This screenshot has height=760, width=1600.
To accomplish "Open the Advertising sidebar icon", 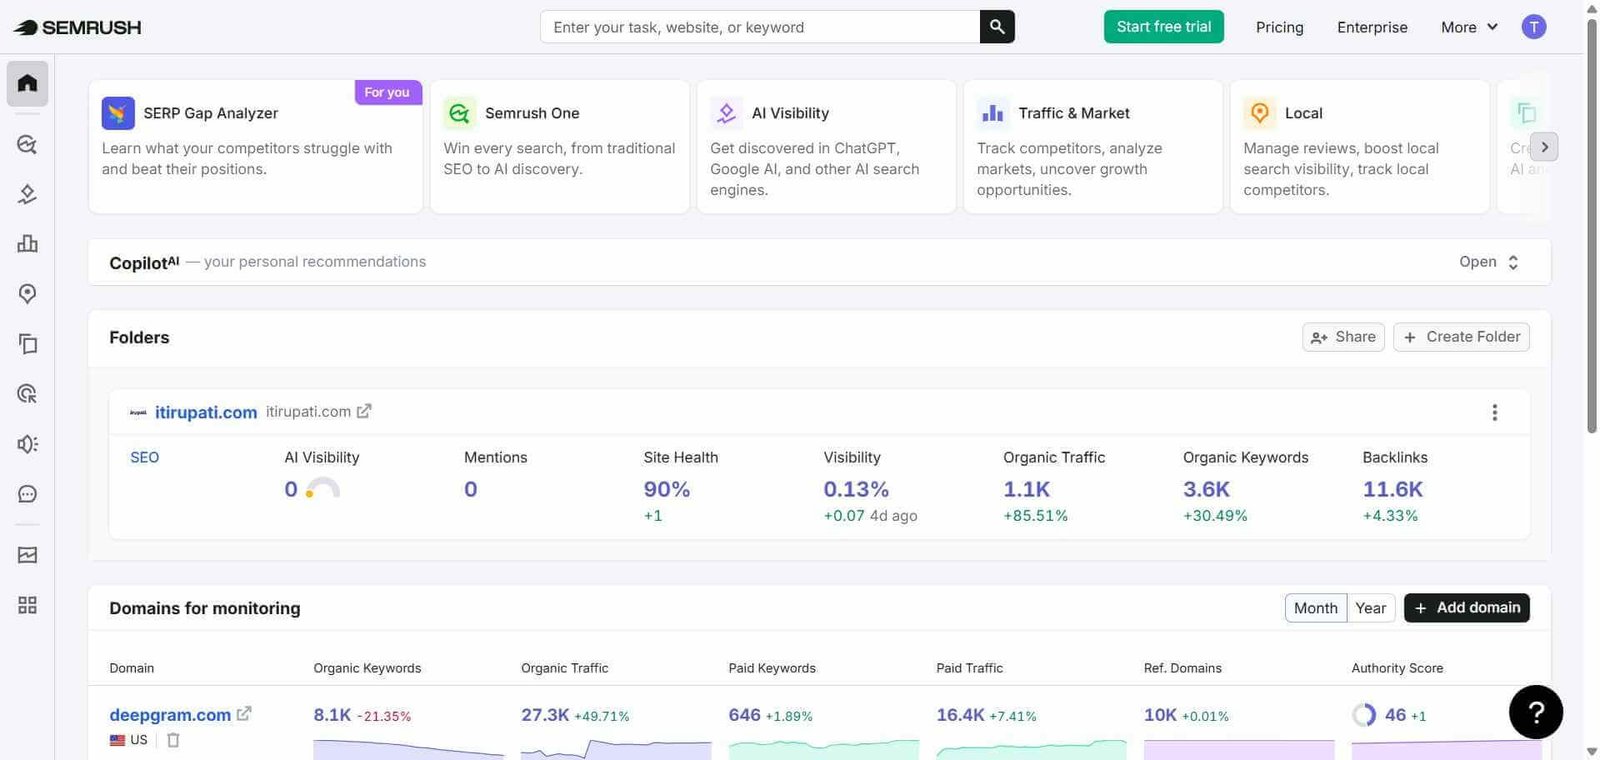I will tap(27, 394).
